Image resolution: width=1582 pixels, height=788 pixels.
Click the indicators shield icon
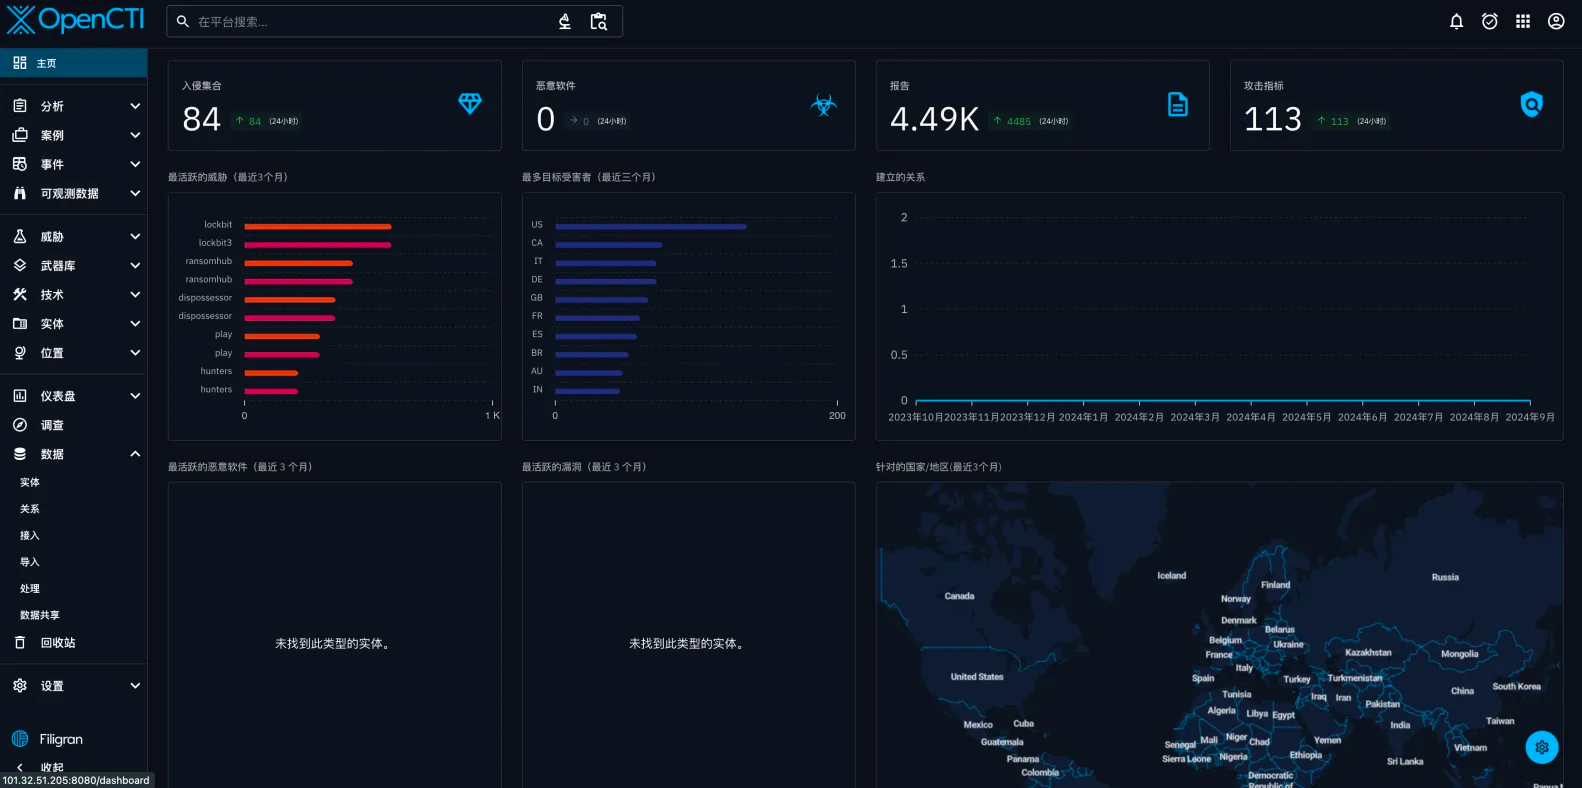(x=1531, y=104)
